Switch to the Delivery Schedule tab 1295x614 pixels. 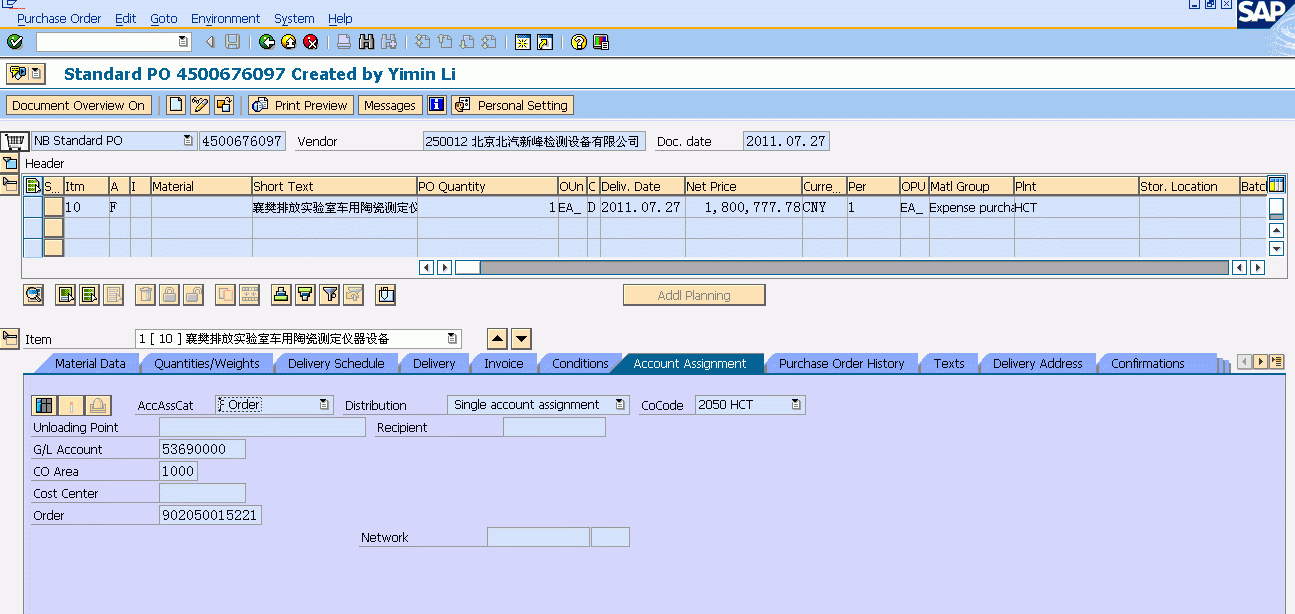pyautogui.click(x=336, y=363)
